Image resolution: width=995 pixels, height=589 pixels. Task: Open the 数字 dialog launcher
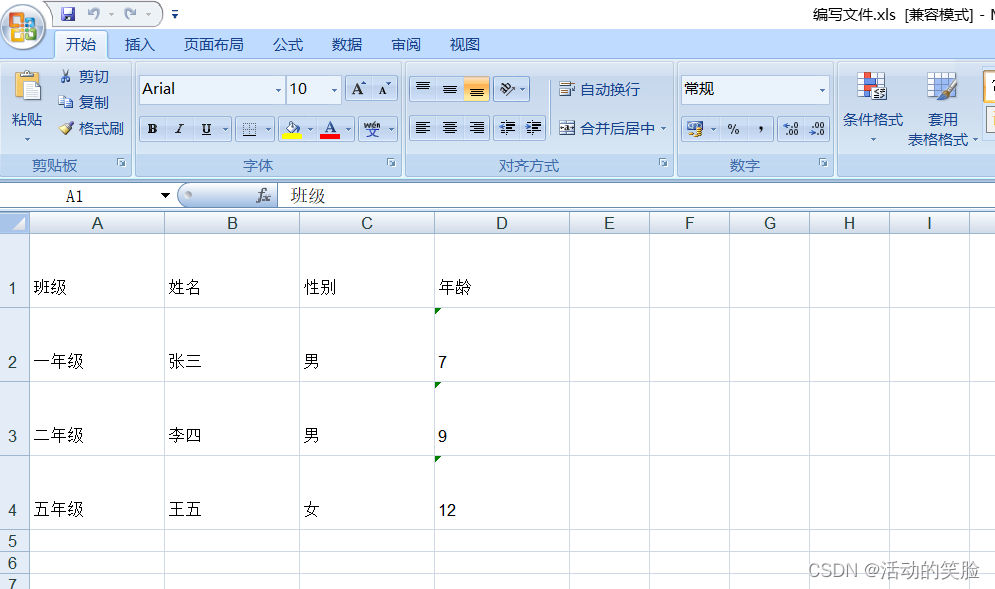pyautogui.click(x=823, y=163)
